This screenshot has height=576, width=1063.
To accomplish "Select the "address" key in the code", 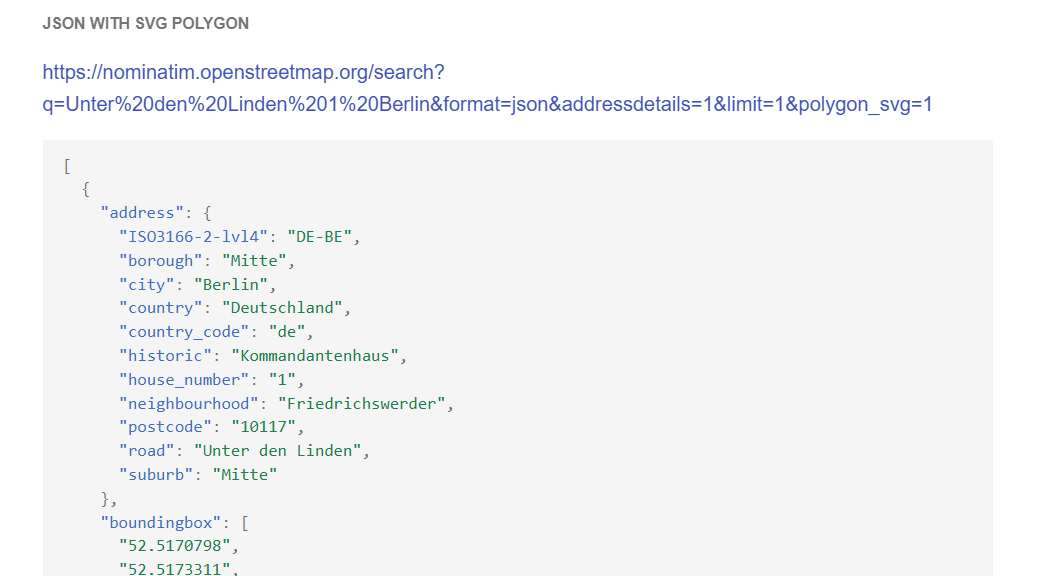I will (142, 212).
